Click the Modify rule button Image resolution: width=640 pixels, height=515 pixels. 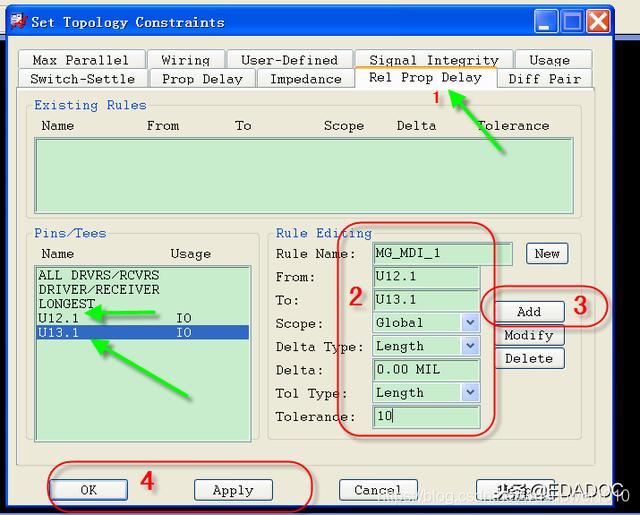point(529,335)
